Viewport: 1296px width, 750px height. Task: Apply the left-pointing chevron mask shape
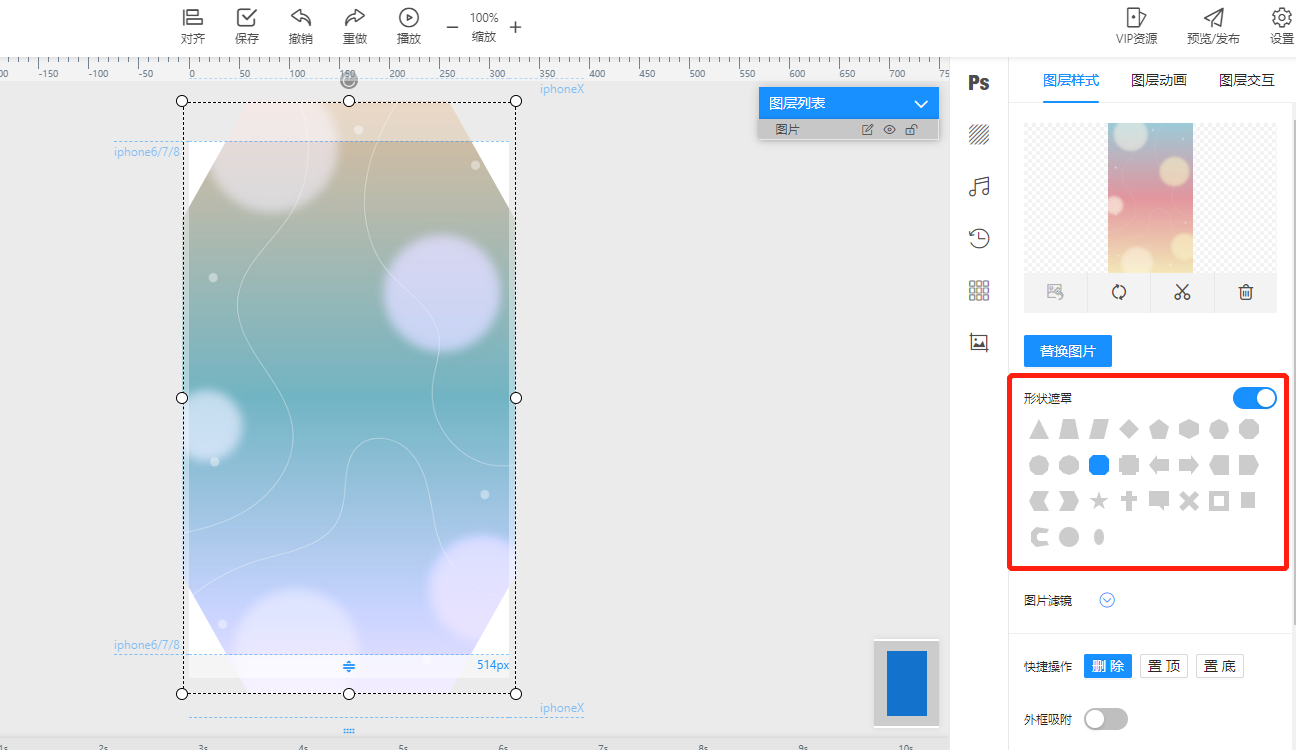(1039, 501)
